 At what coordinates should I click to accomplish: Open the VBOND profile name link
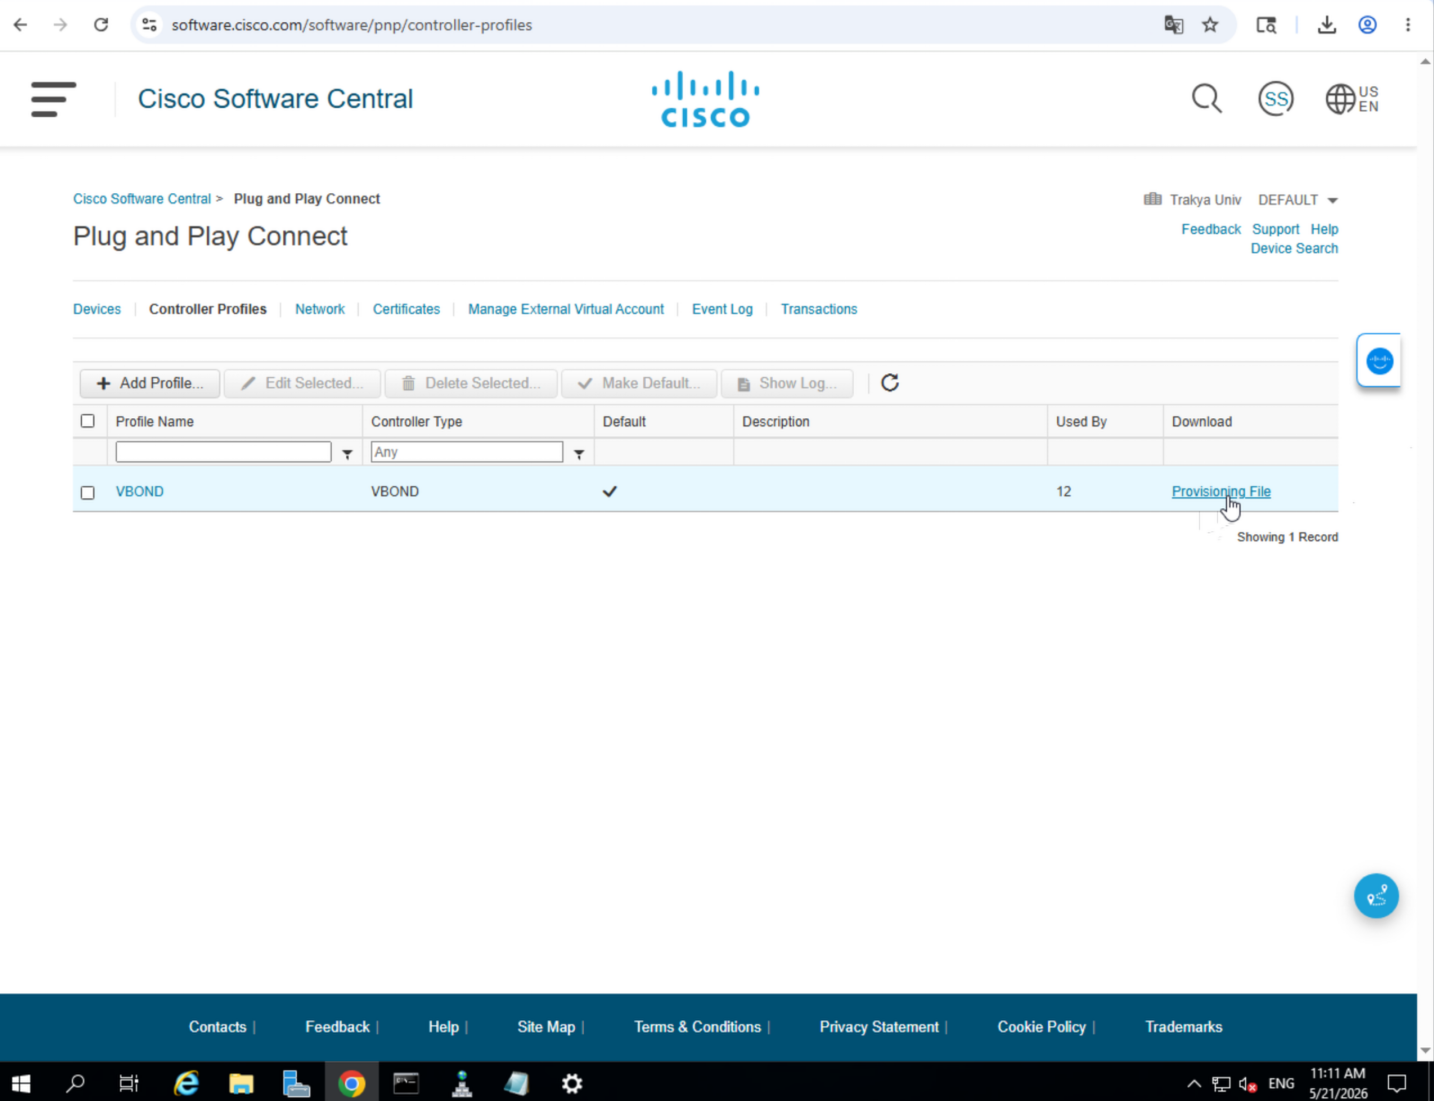click(x=140, y=492)
